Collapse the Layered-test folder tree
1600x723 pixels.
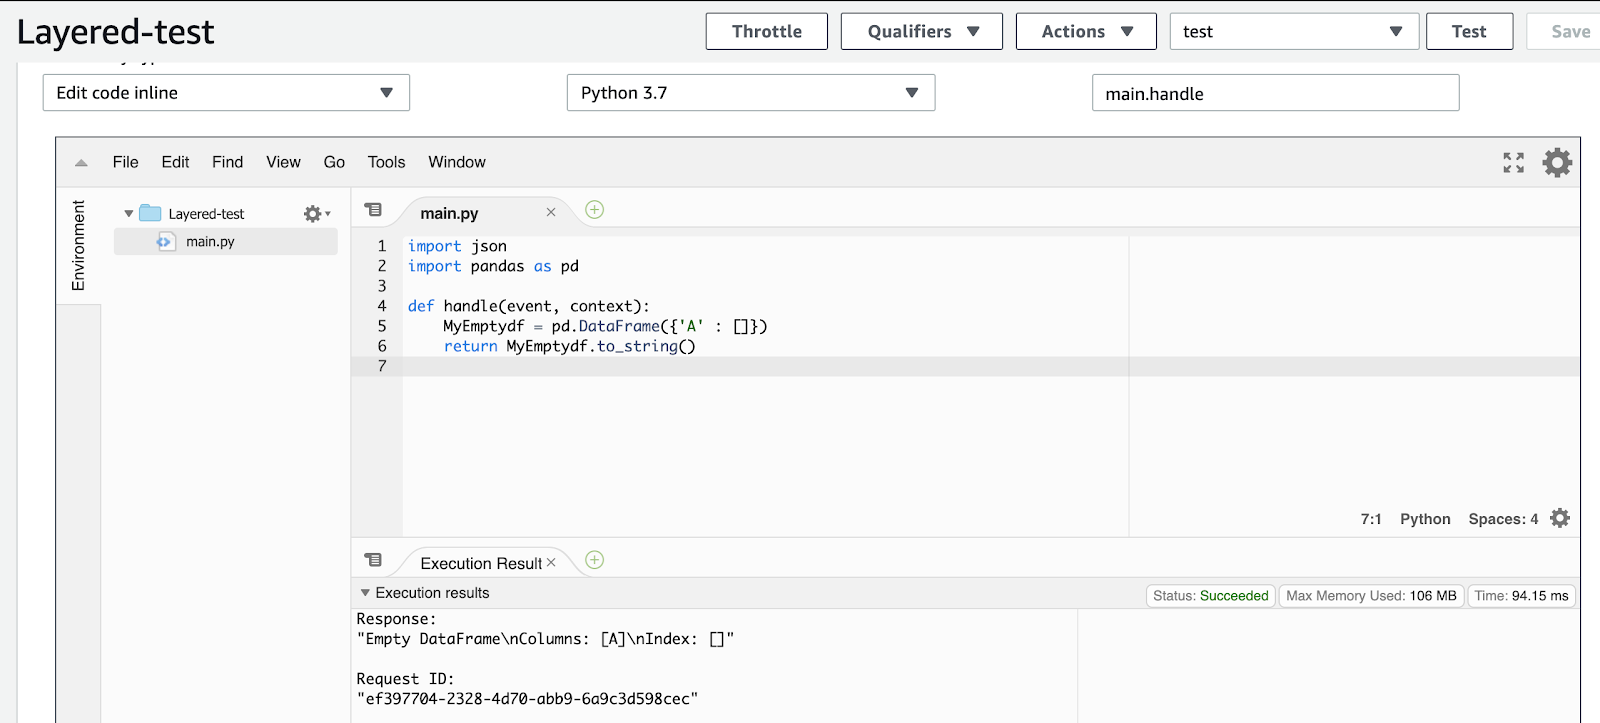tap(129, 214)
